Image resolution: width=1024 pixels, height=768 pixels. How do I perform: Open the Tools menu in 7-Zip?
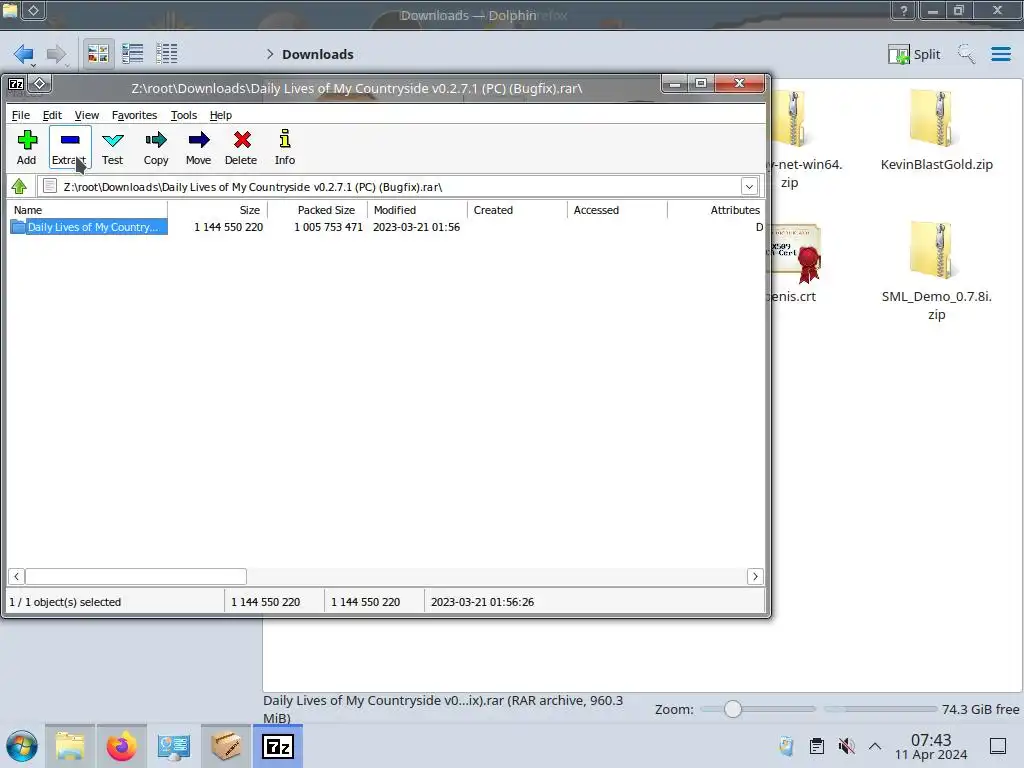(x=184, y=115)
